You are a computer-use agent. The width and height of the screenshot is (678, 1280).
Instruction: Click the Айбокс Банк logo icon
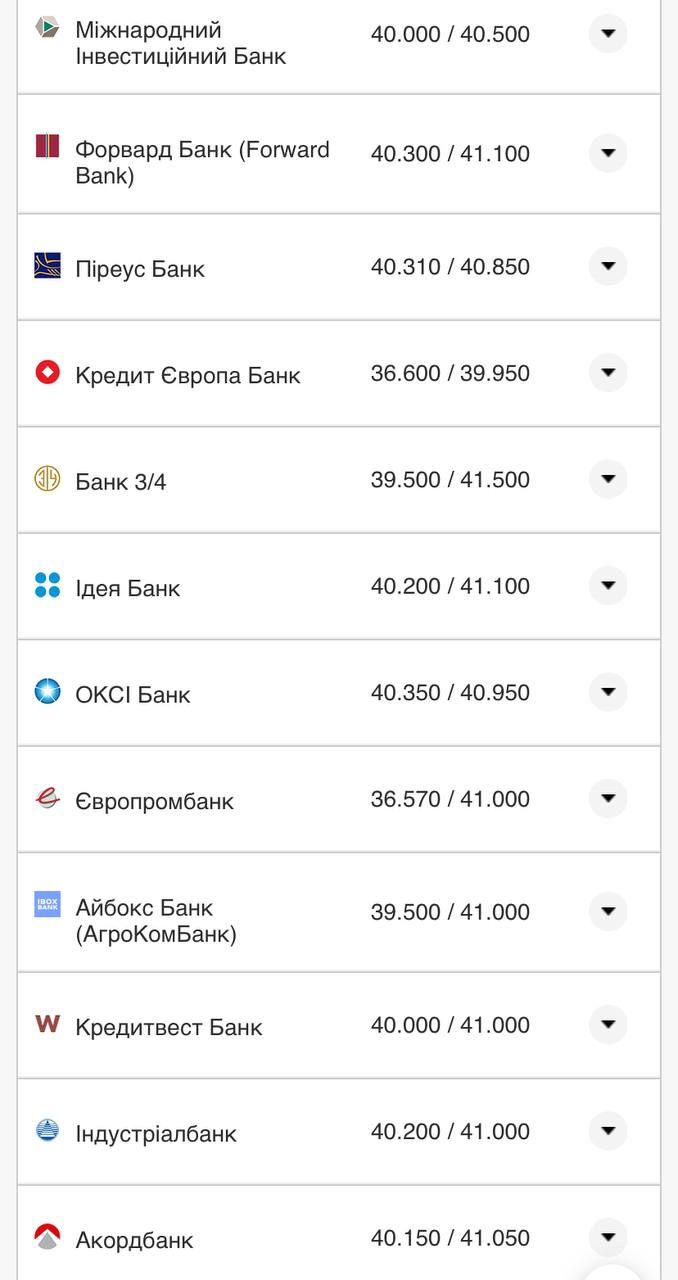tap(47, 904)
